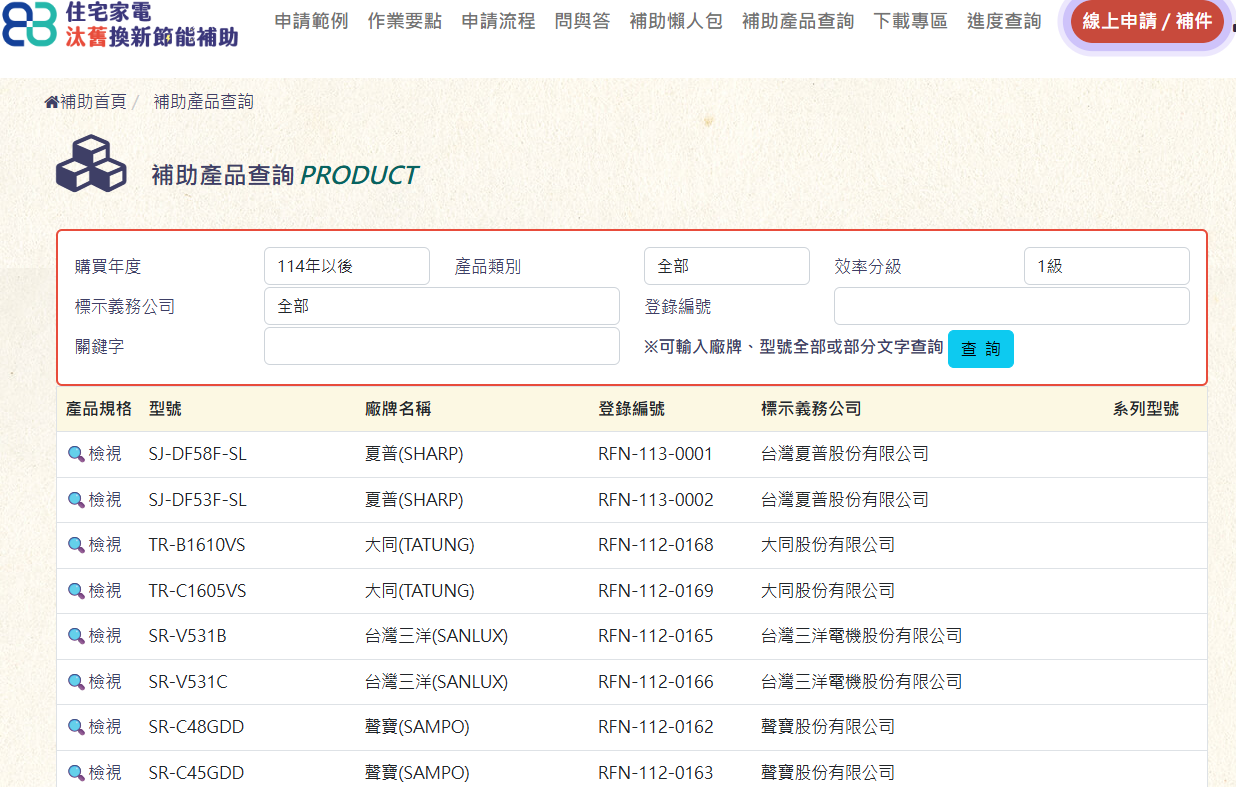
Task: Click 台灣三洋(SANLUX) brand in SR-V531B row
Action: (437, 636)
